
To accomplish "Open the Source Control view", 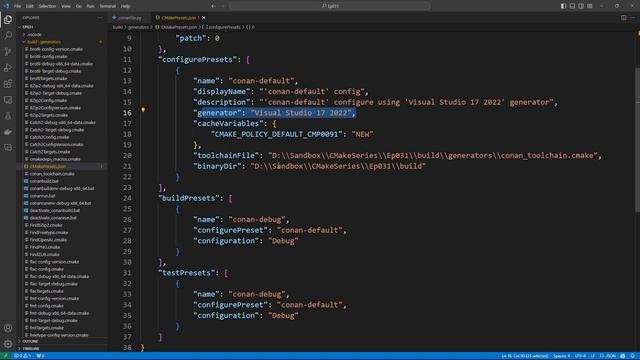I will pyautogui.click(x=8, y=51).
